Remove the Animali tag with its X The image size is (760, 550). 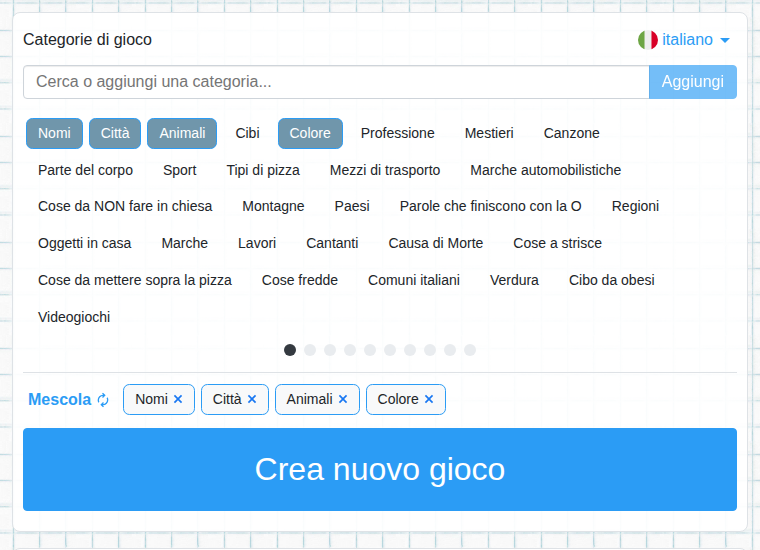pyautogui.click(x=343, y=399)
